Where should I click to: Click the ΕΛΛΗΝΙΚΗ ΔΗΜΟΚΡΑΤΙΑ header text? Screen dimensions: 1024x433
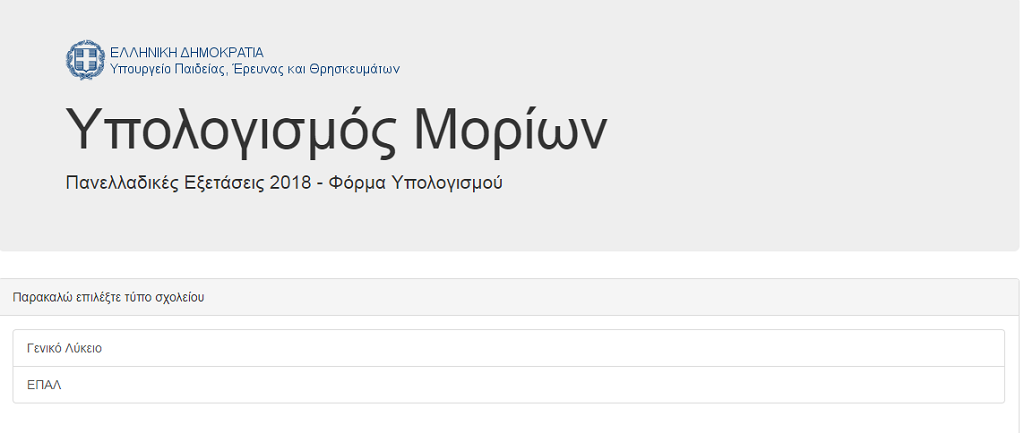pyautogui.click(x=187, y=52)
